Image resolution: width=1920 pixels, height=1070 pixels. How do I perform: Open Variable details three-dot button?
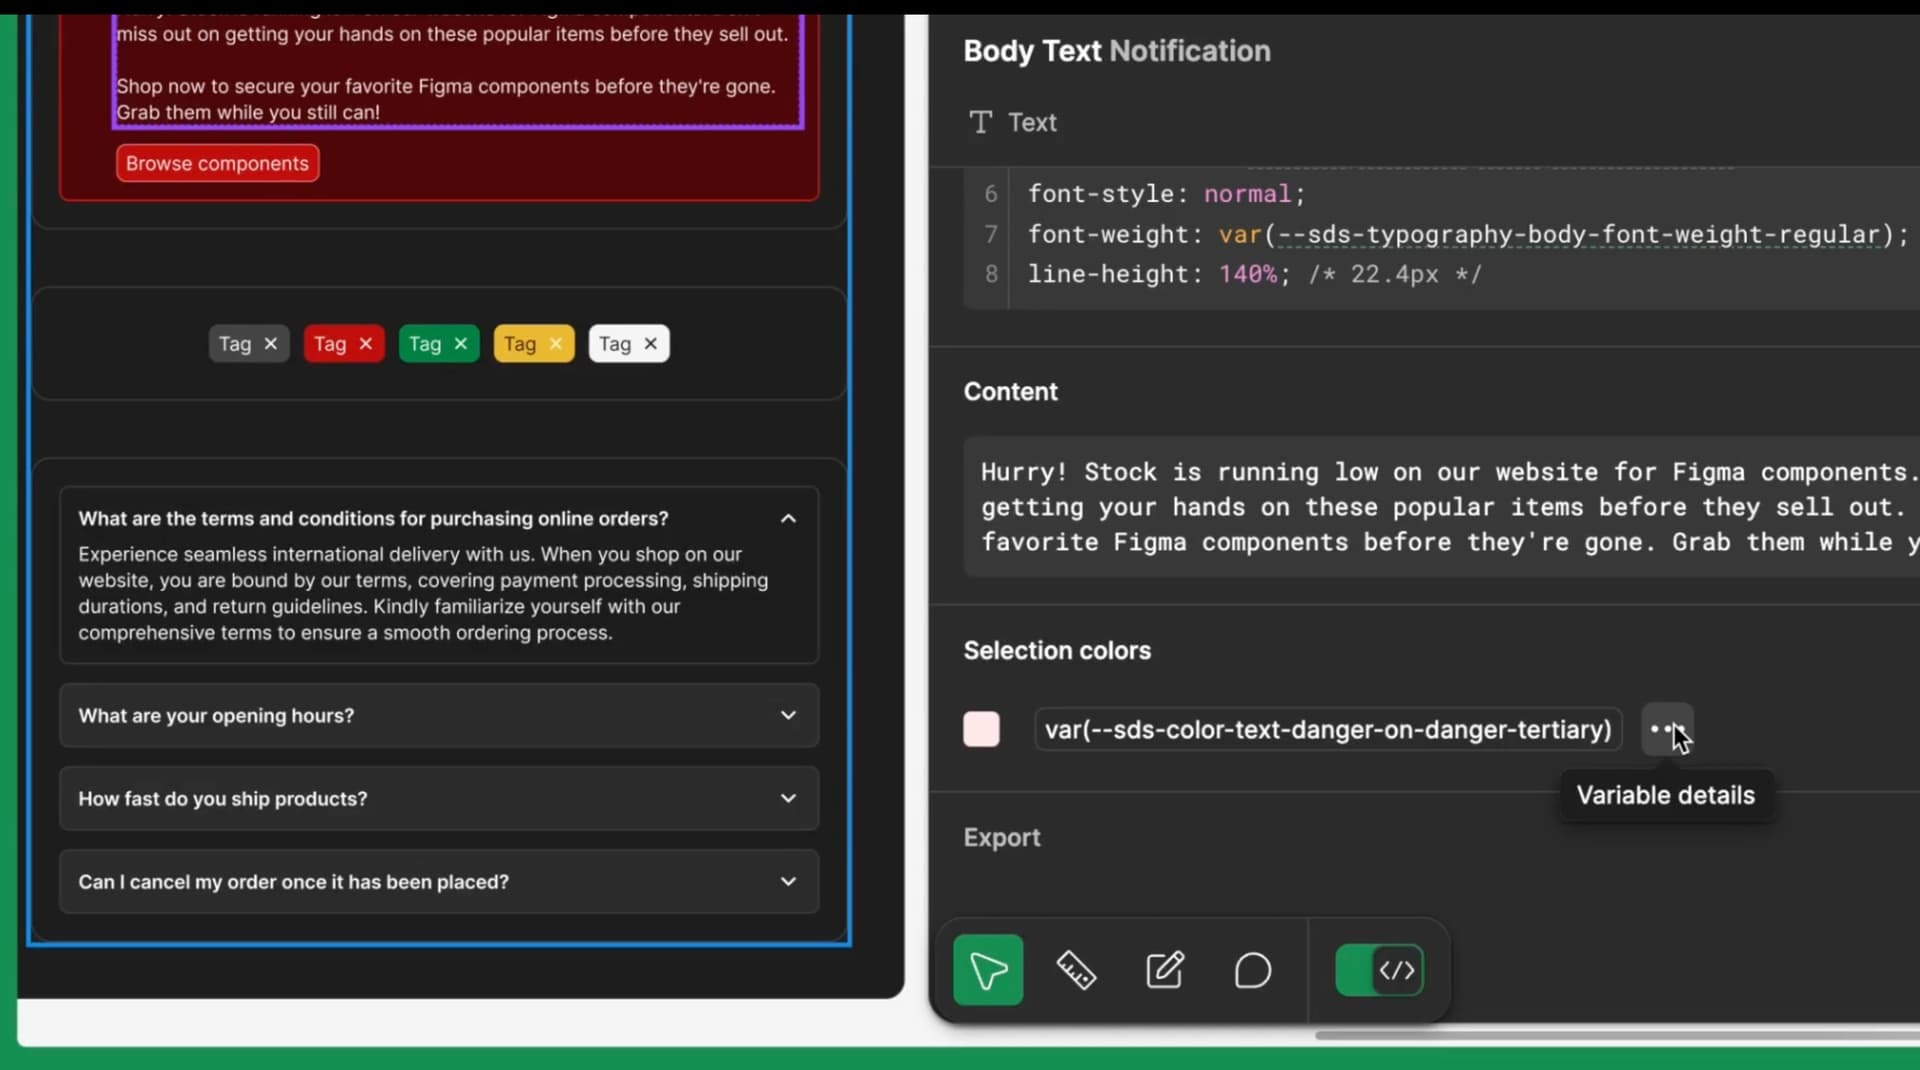tap(1667, 729)
